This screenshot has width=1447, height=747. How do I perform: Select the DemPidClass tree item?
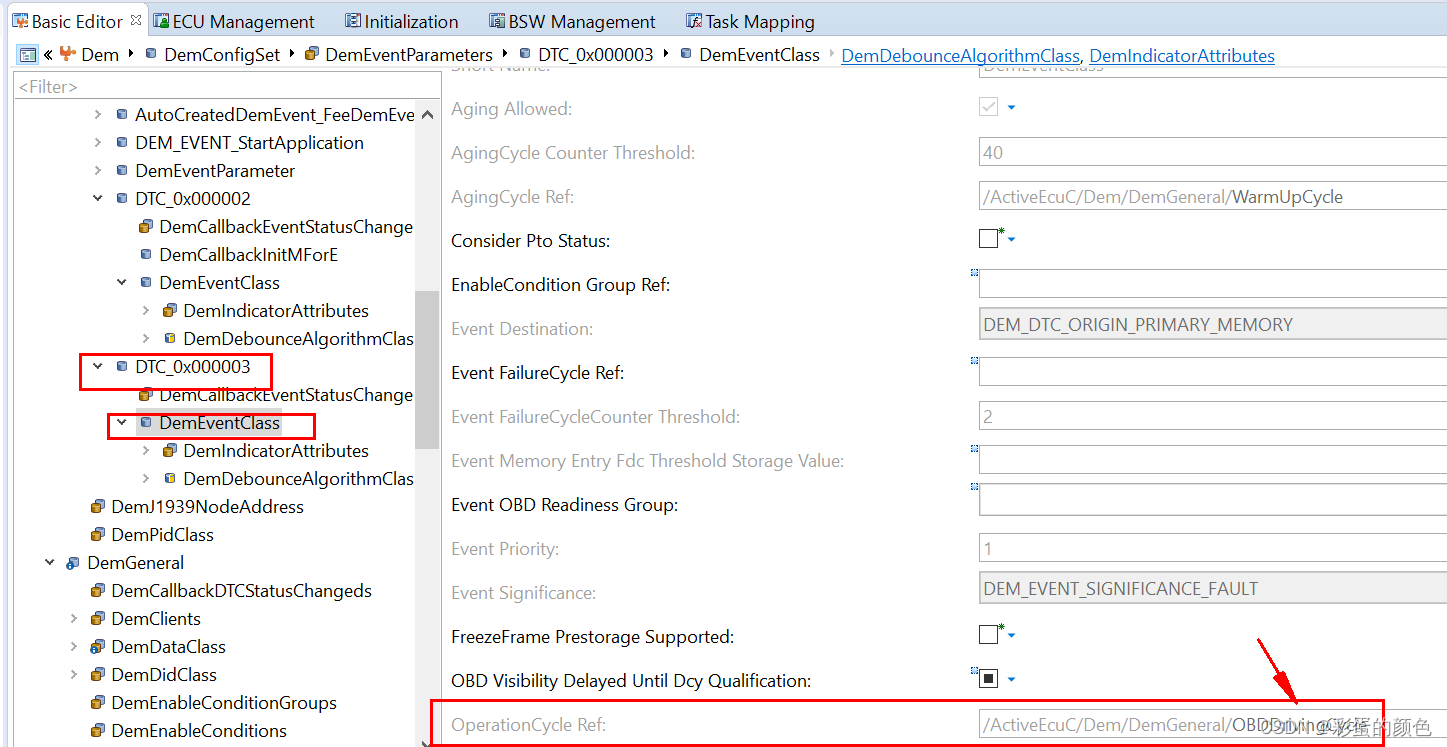[162, 535]
